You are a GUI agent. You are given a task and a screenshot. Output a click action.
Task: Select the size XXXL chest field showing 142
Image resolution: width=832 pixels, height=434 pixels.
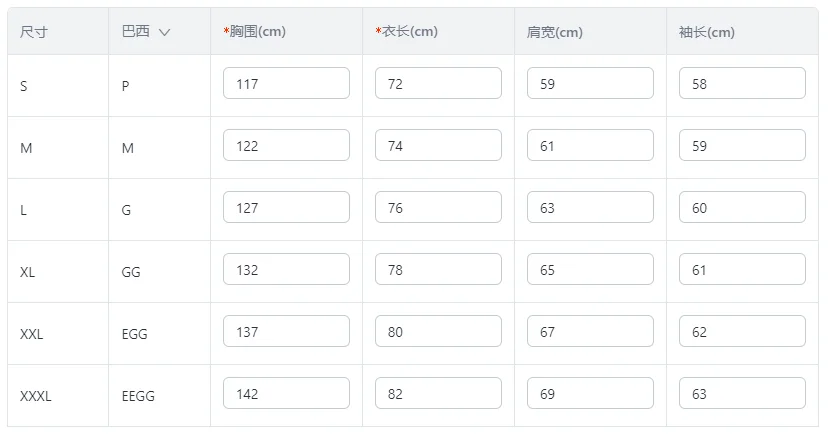pos(286,393)
